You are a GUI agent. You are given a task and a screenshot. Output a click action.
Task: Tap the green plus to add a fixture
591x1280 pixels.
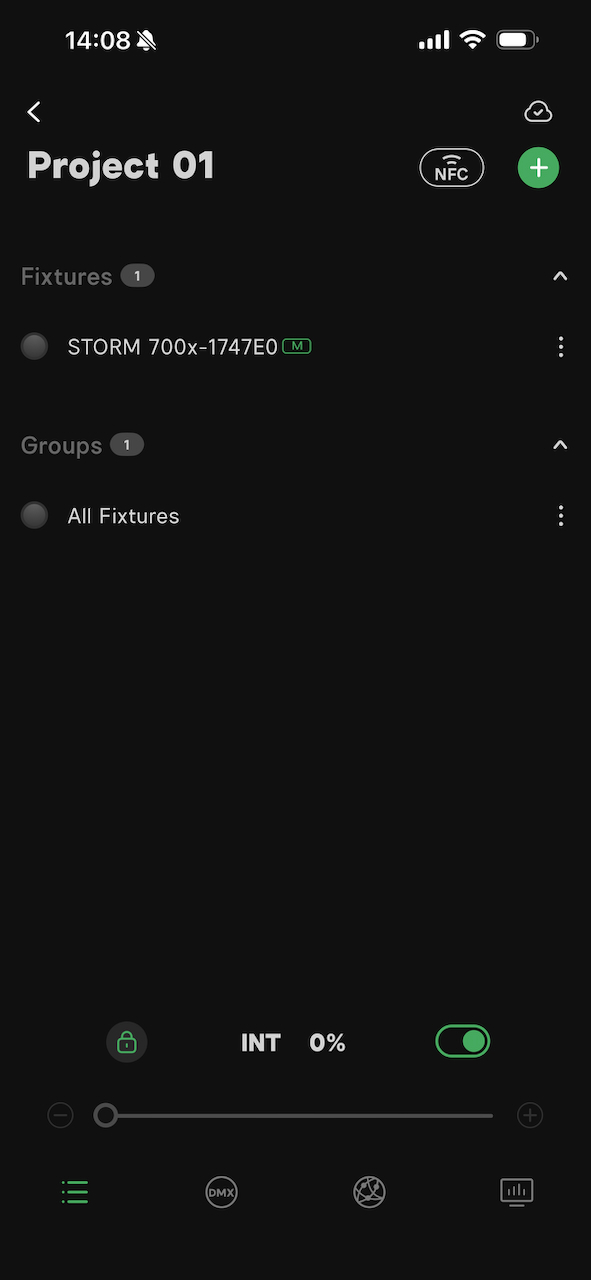tap(538, 167)
